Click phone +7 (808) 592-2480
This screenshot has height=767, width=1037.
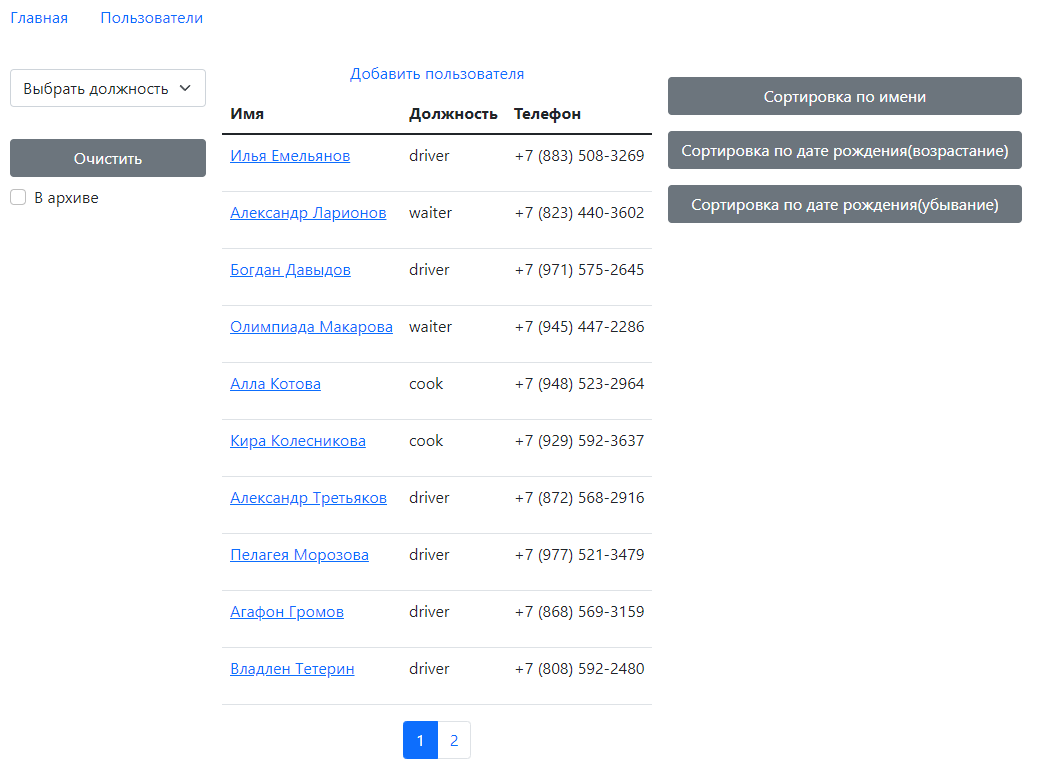pos(579,668)
